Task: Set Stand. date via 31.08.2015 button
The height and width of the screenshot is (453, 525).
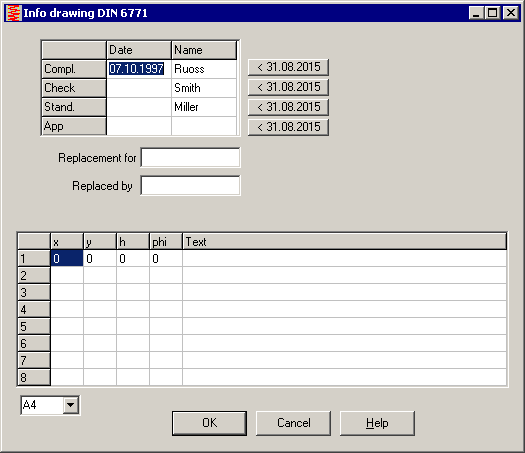Action: point(288,107)
